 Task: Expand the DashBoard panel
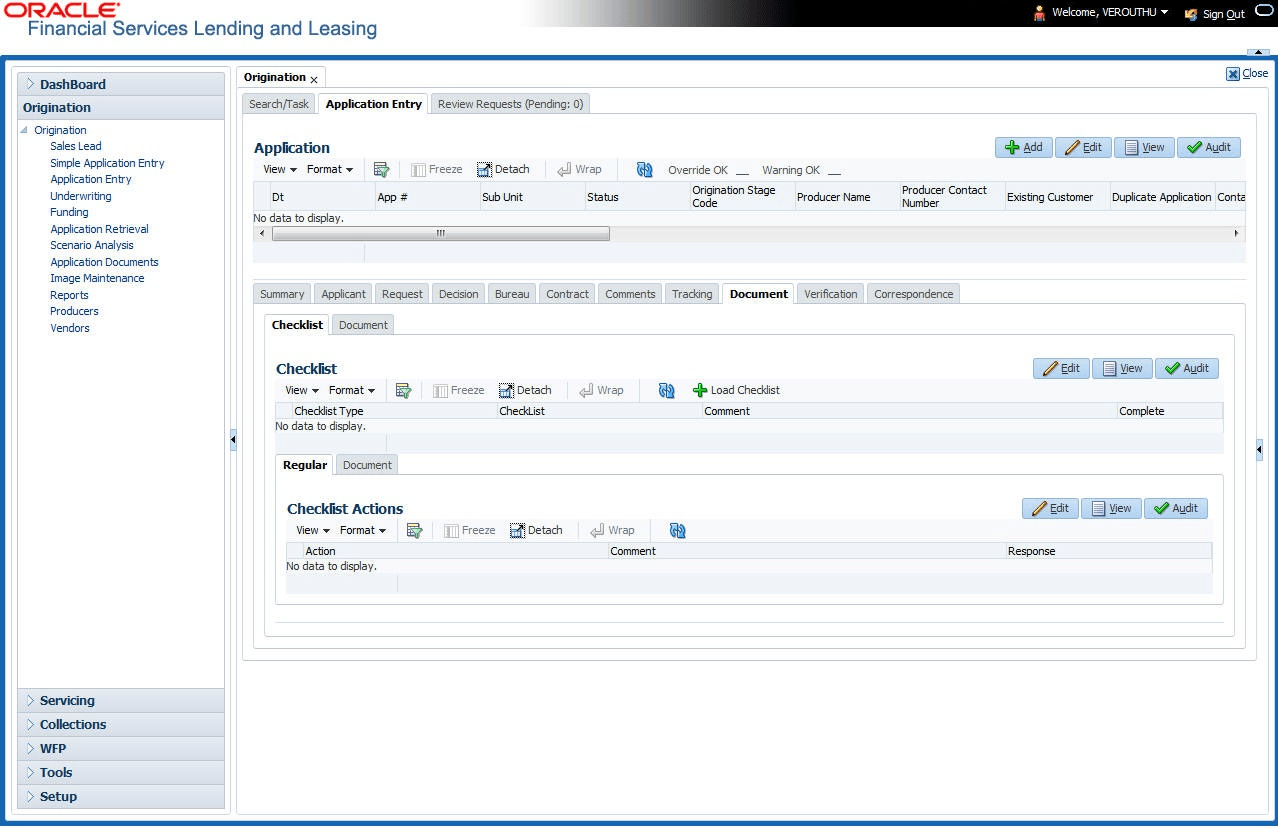tap(121, 84)
